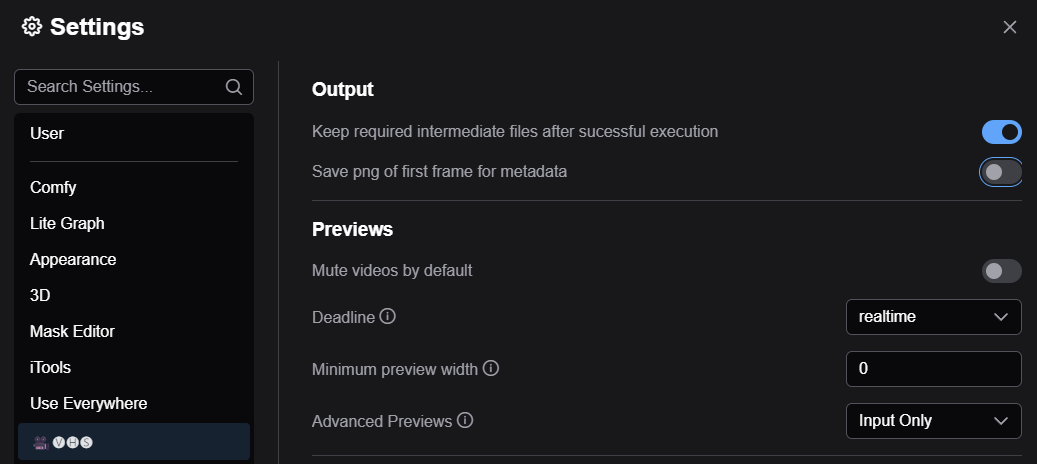
Task: Click the search magnifier icon
Action: click(x=234, y=87)
